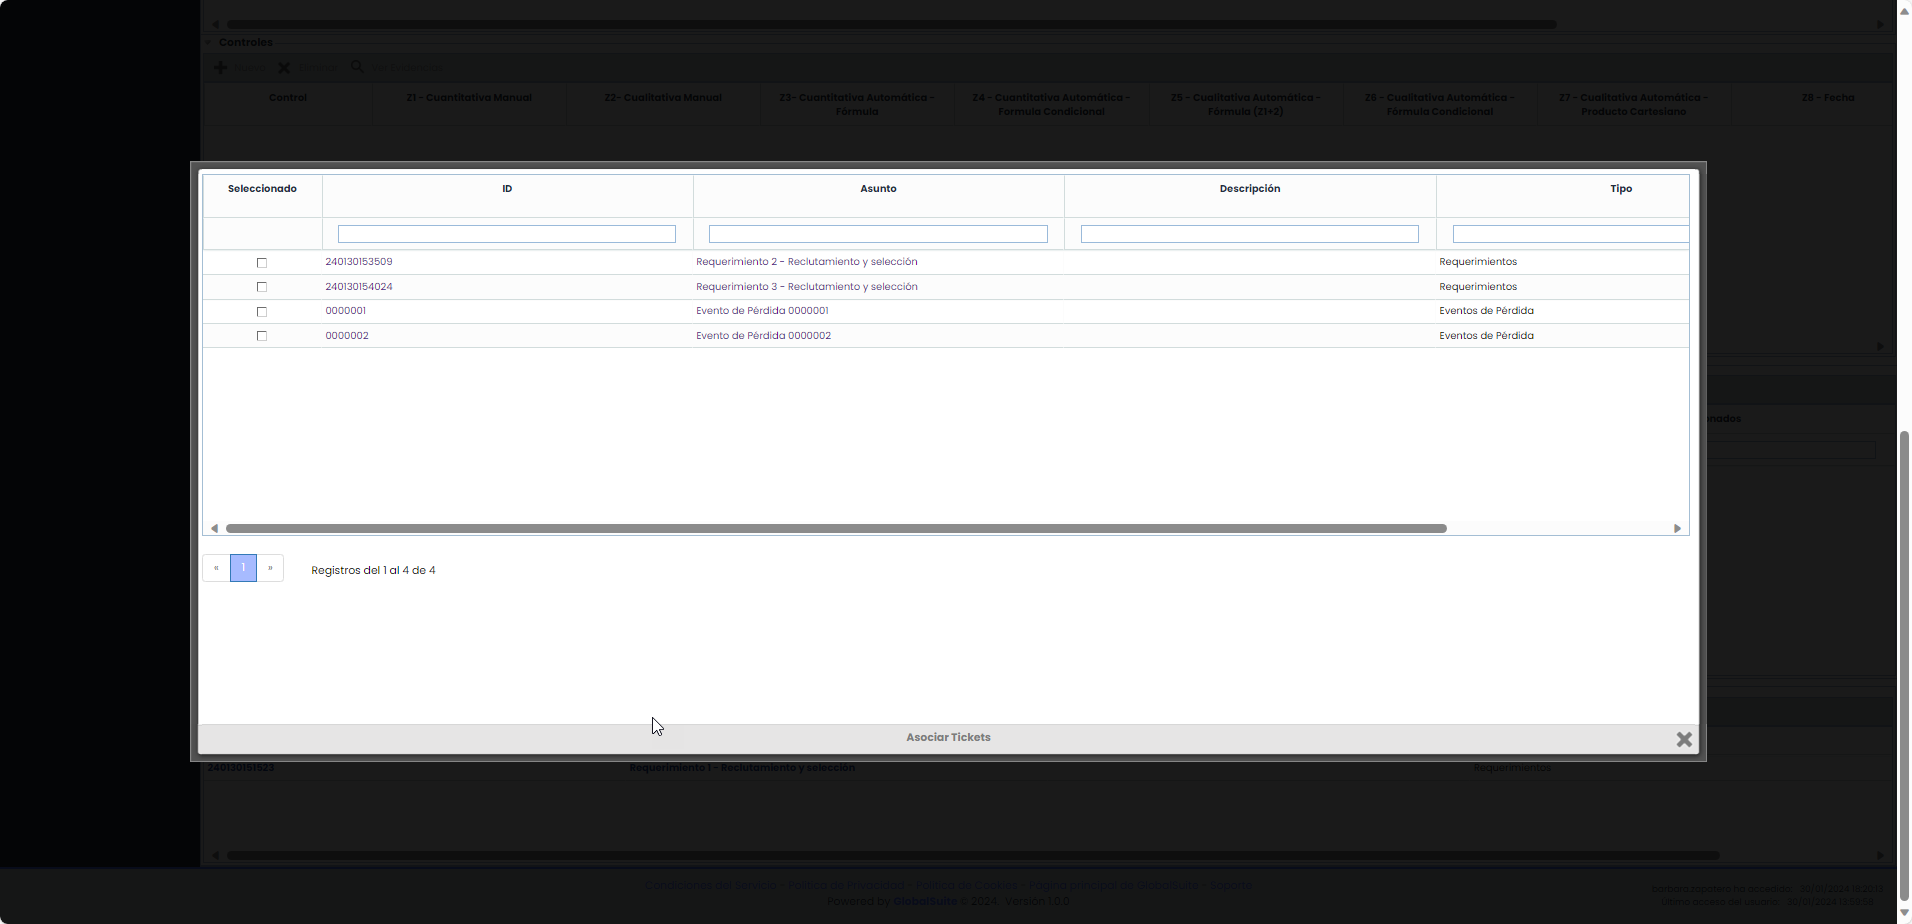Click the table's horizontal scrollbar thumb
1912x924 pixels.
tap(836, 528)
